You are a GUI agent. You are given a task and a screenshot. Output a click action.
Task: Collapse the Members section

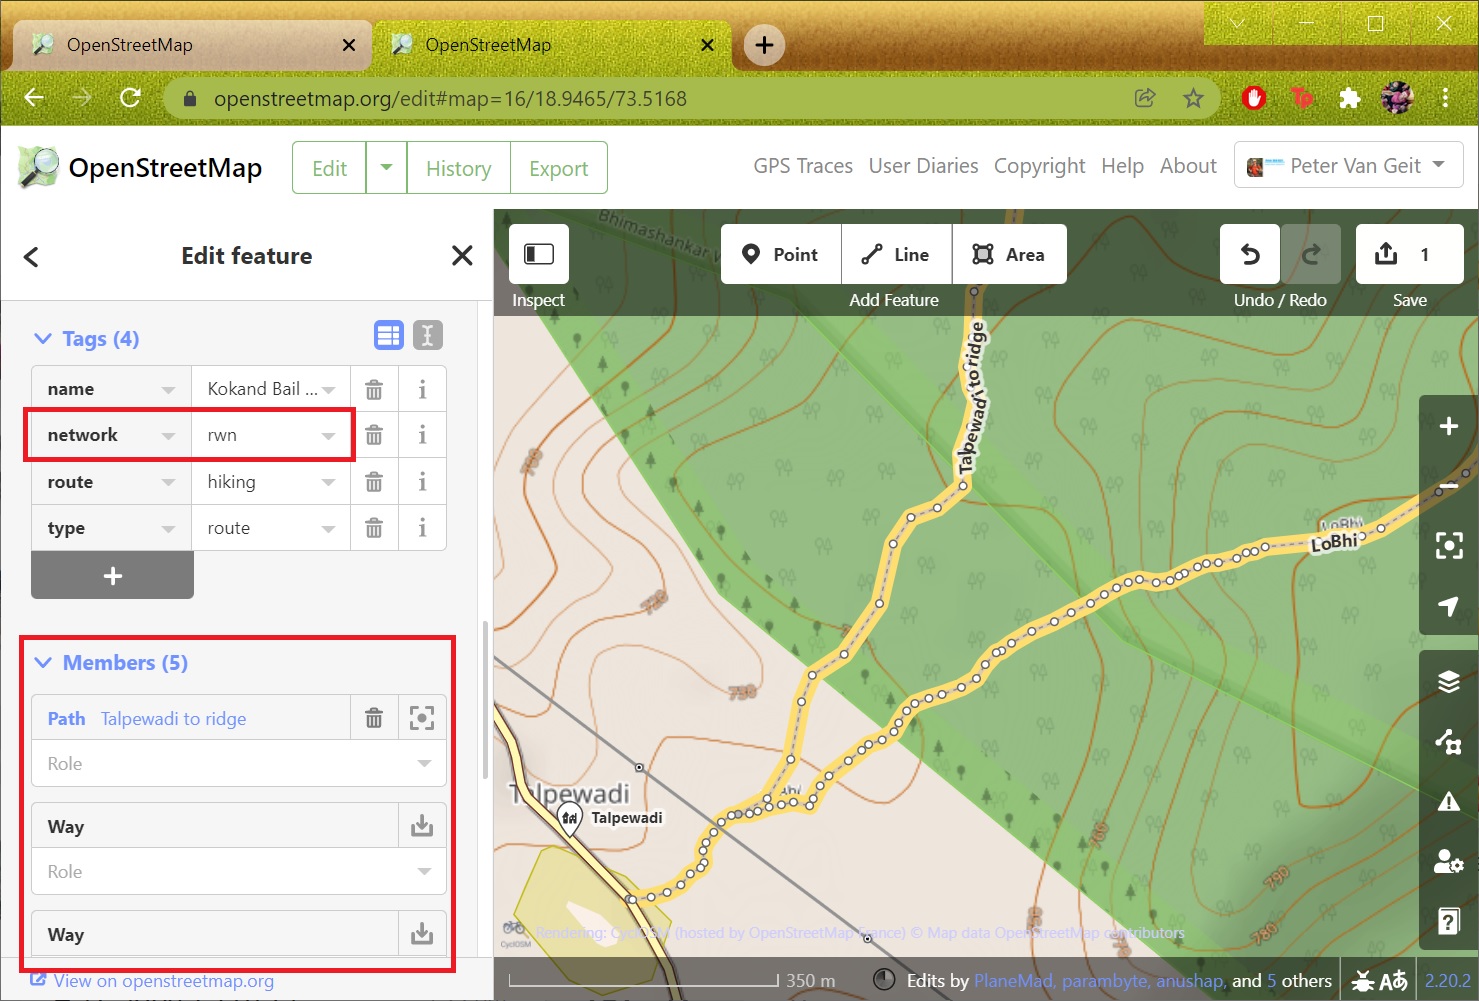[111, 663]
